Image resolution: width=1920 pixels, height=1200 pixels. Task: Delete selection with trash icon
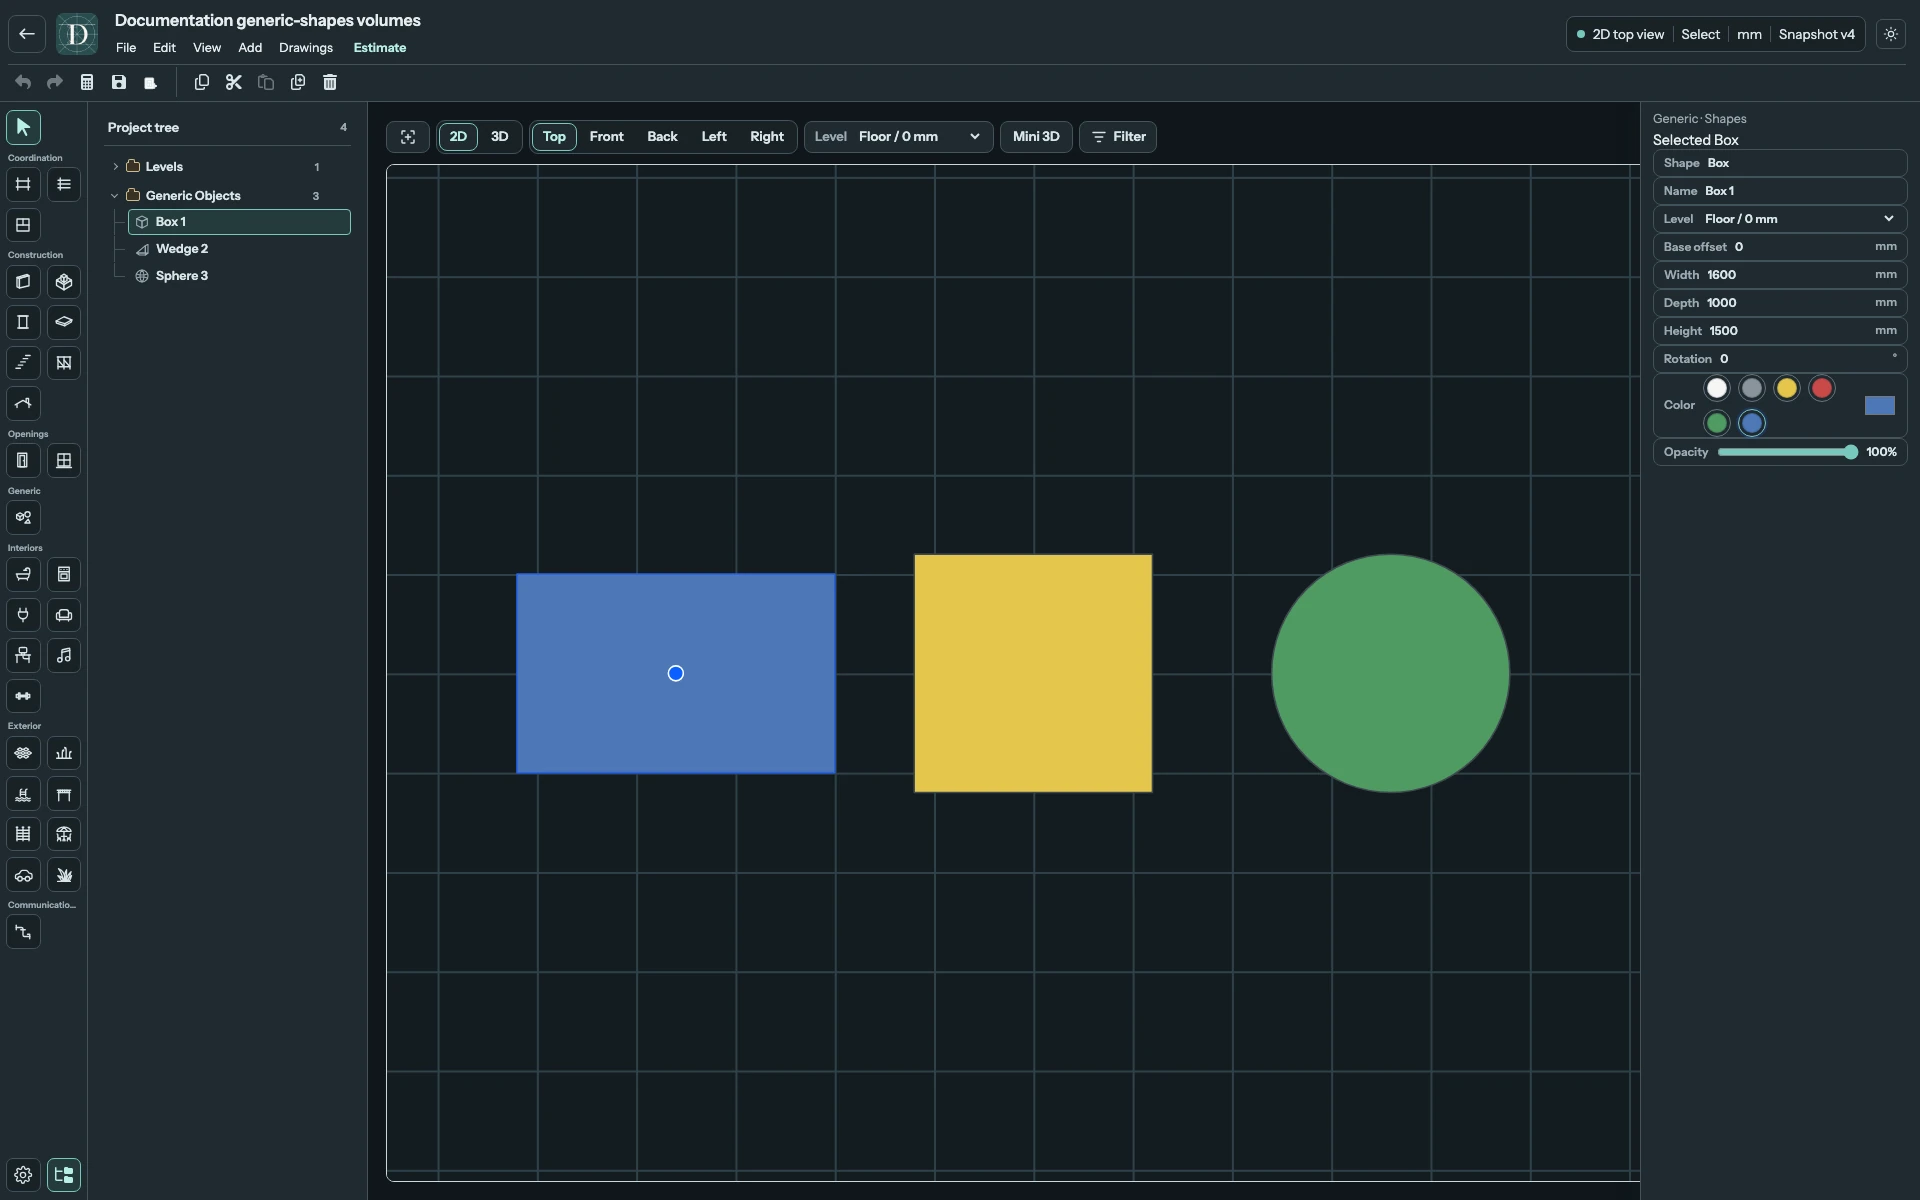[330, 83]
